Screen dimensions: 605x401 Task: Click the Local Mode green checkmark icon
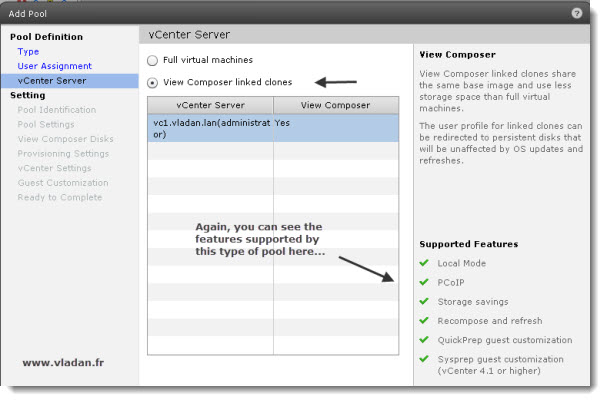point(424,263)
